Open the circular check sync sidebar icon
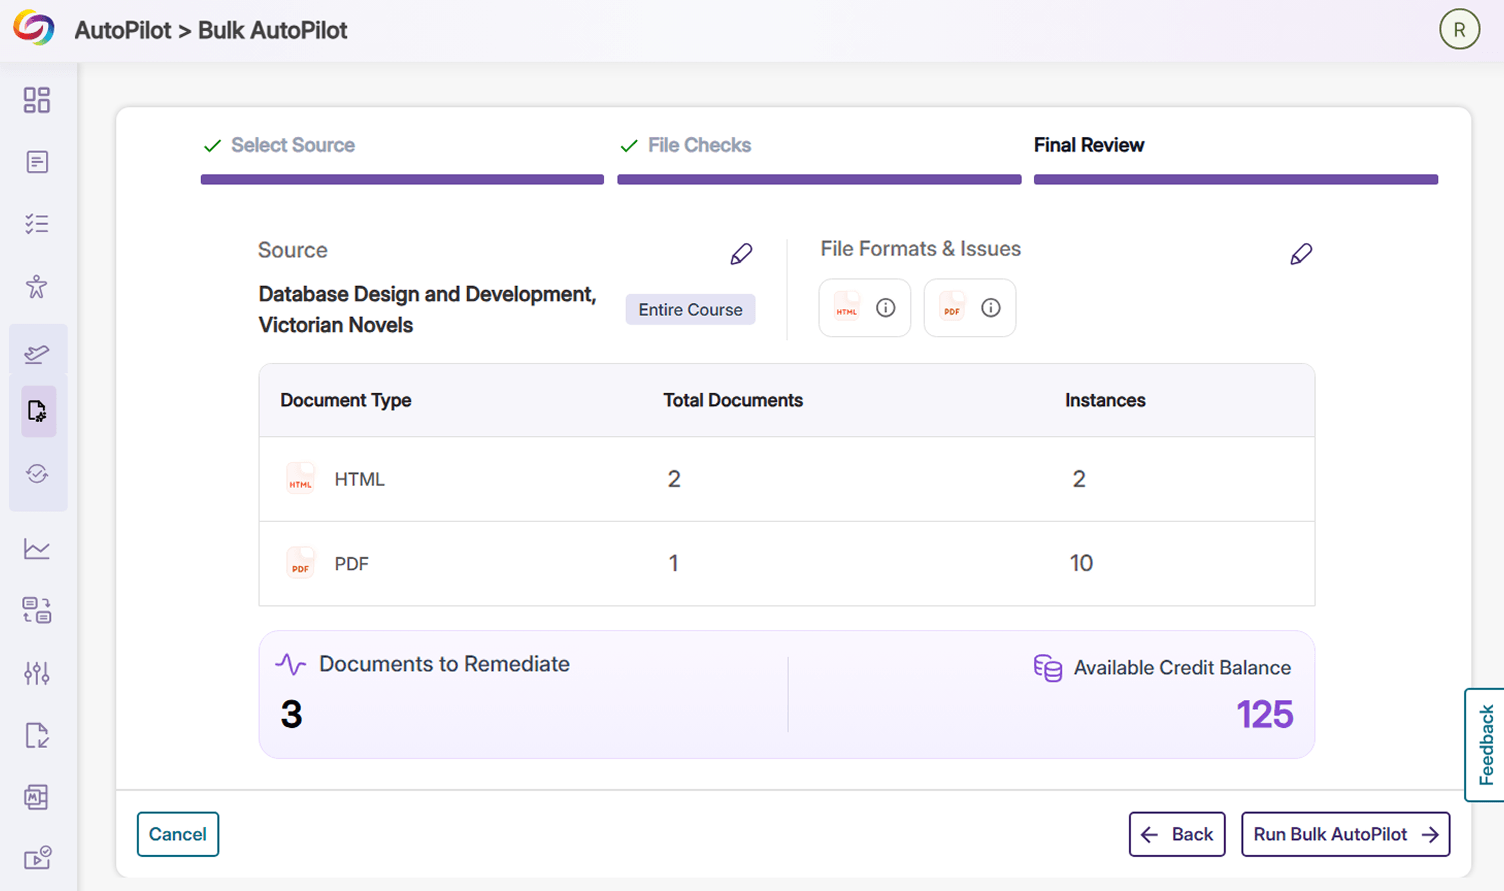This screenshot has height=891, width=1504. tap(37, 474)
